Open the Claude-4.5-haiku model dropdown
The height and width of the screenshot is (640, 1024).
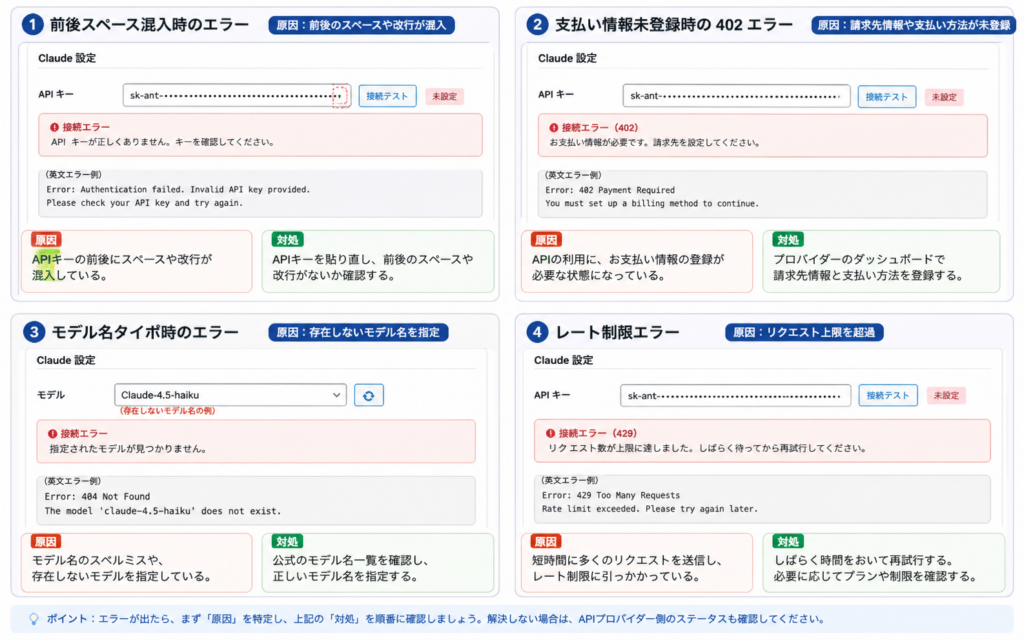click(x=230, y=395)
